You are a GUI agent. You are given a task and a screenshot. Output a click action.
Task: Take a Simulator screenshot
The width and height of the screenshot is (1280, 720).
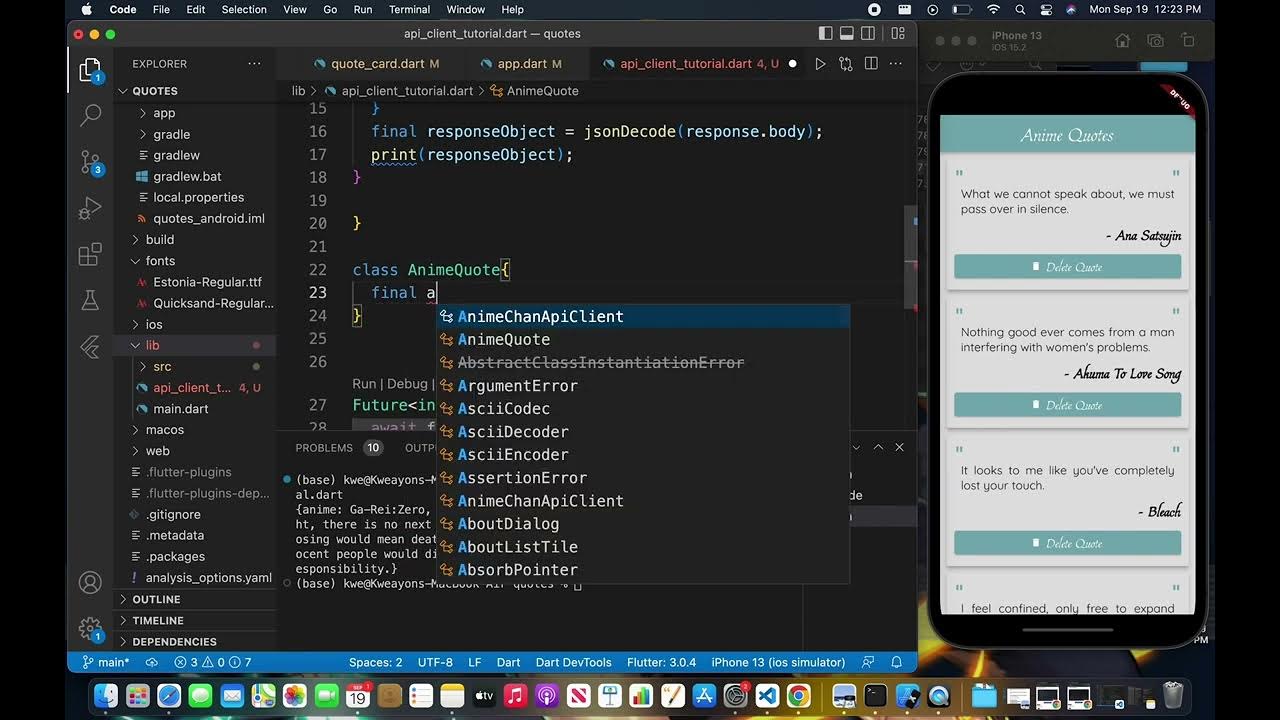coord(1155,41)
